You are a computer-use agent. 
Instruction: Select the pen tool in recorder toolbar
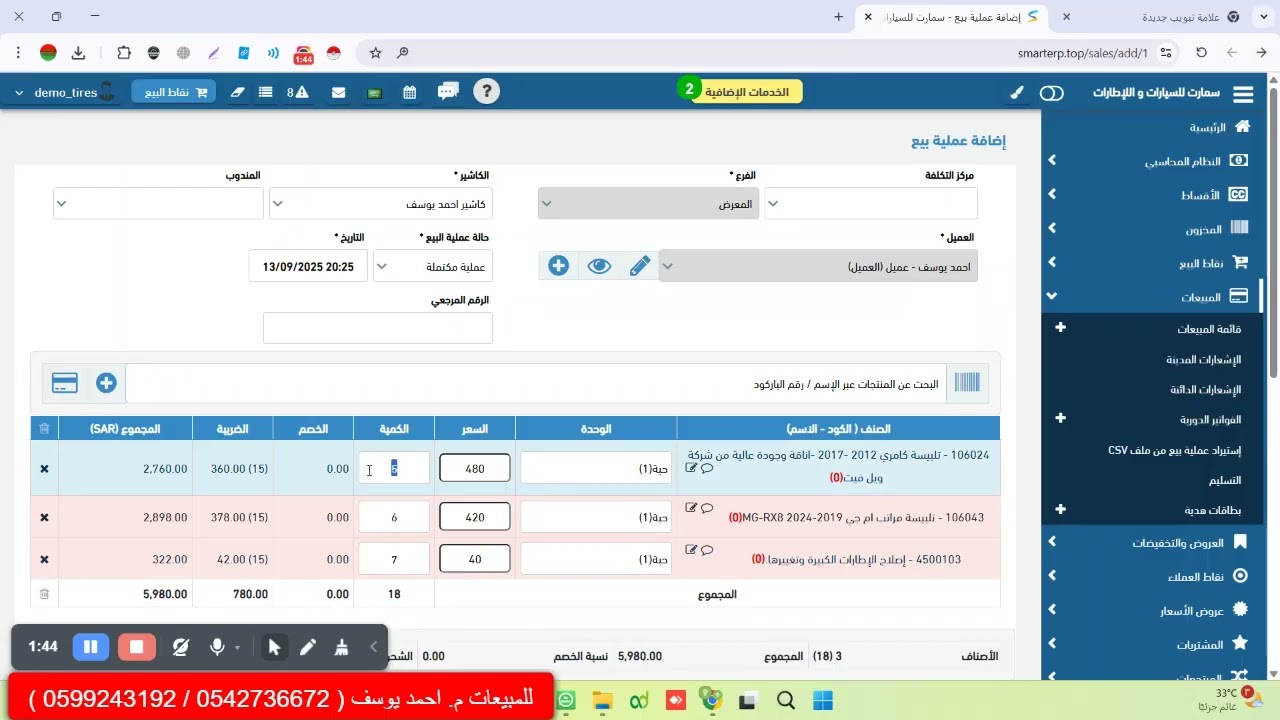pos(308,647)
